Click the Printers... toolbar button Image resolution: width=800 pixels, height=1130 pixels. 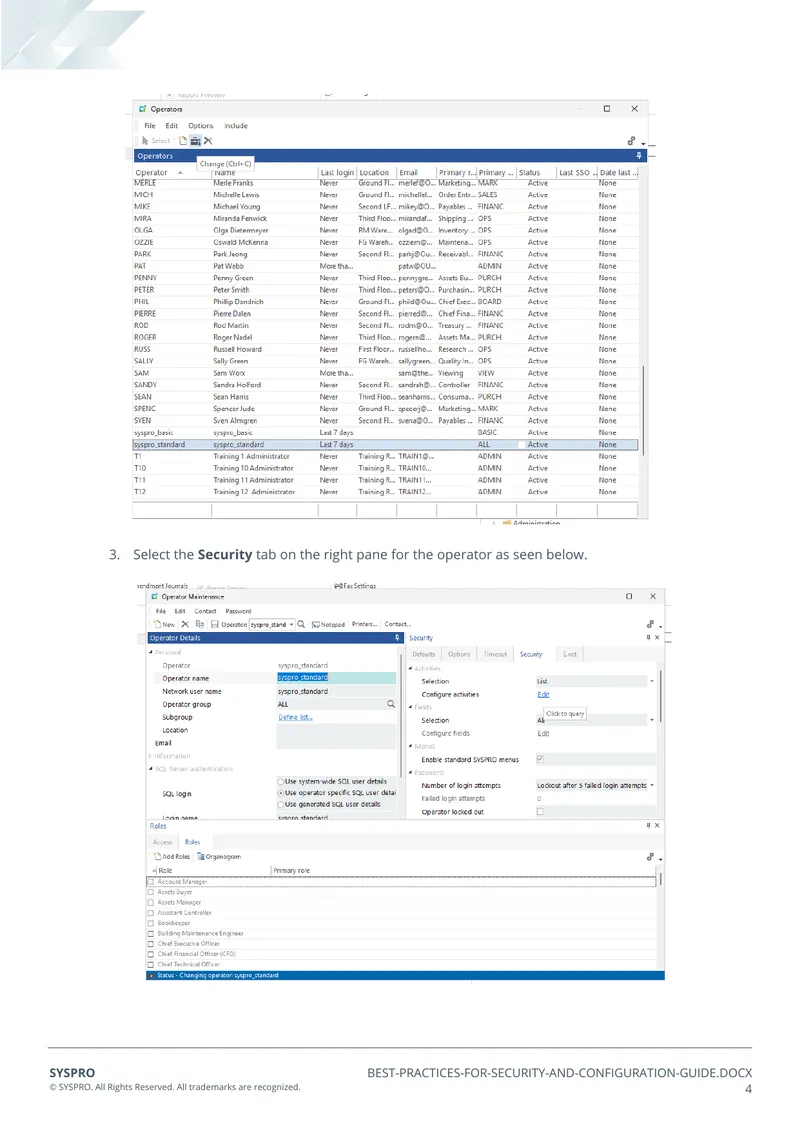pos(365,624)
